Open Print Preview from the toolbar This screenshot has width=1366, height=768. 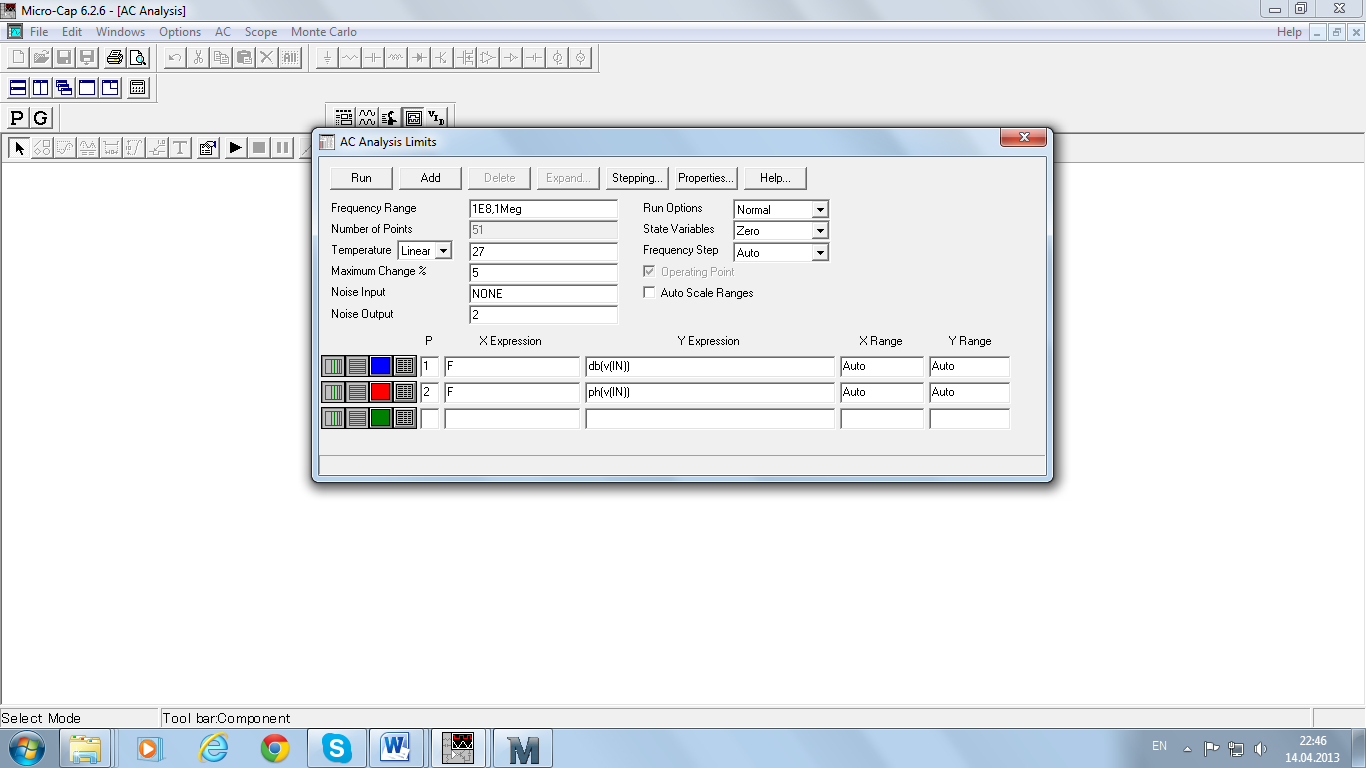137,57
